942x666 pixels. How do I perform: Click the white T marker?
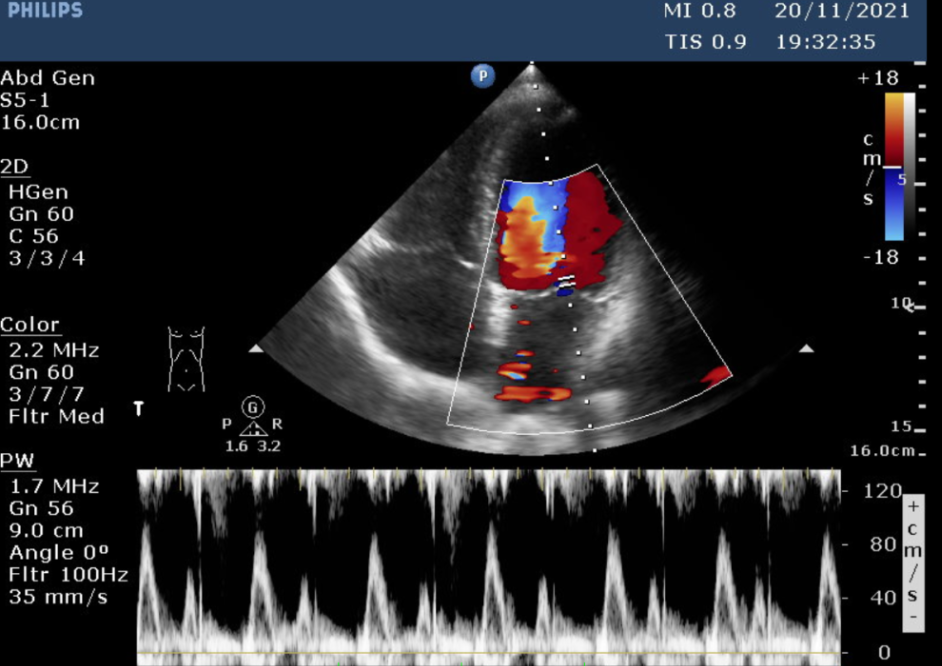click(139, 408)
